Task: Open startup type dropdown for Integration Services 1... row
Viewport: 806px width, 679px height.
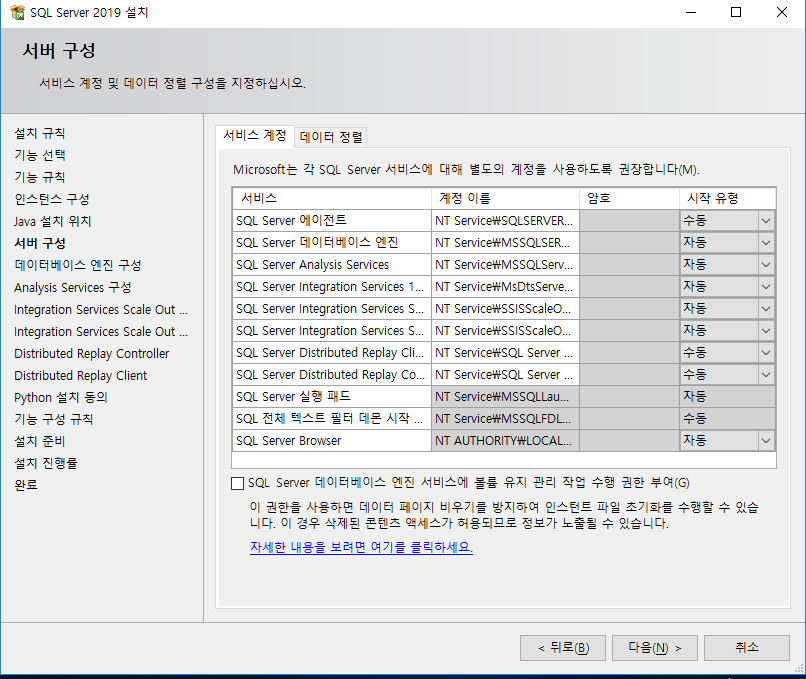Action: click(766, 287)
